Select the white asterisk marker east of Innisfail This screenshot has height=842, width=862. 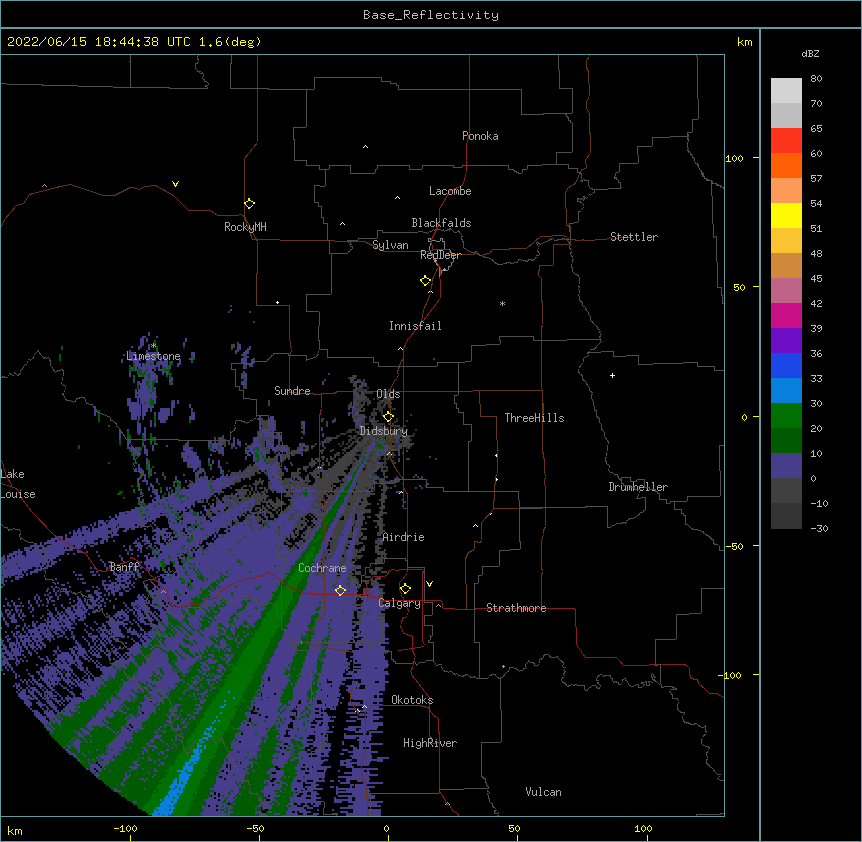tap(502, 303)
